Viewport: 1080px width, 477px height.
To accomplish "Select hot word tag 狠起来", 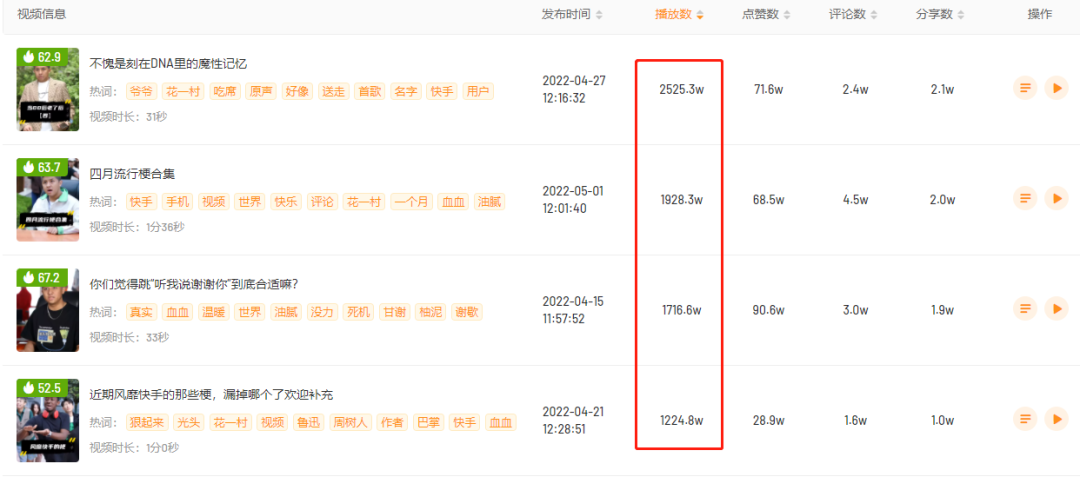I will 147,422.
